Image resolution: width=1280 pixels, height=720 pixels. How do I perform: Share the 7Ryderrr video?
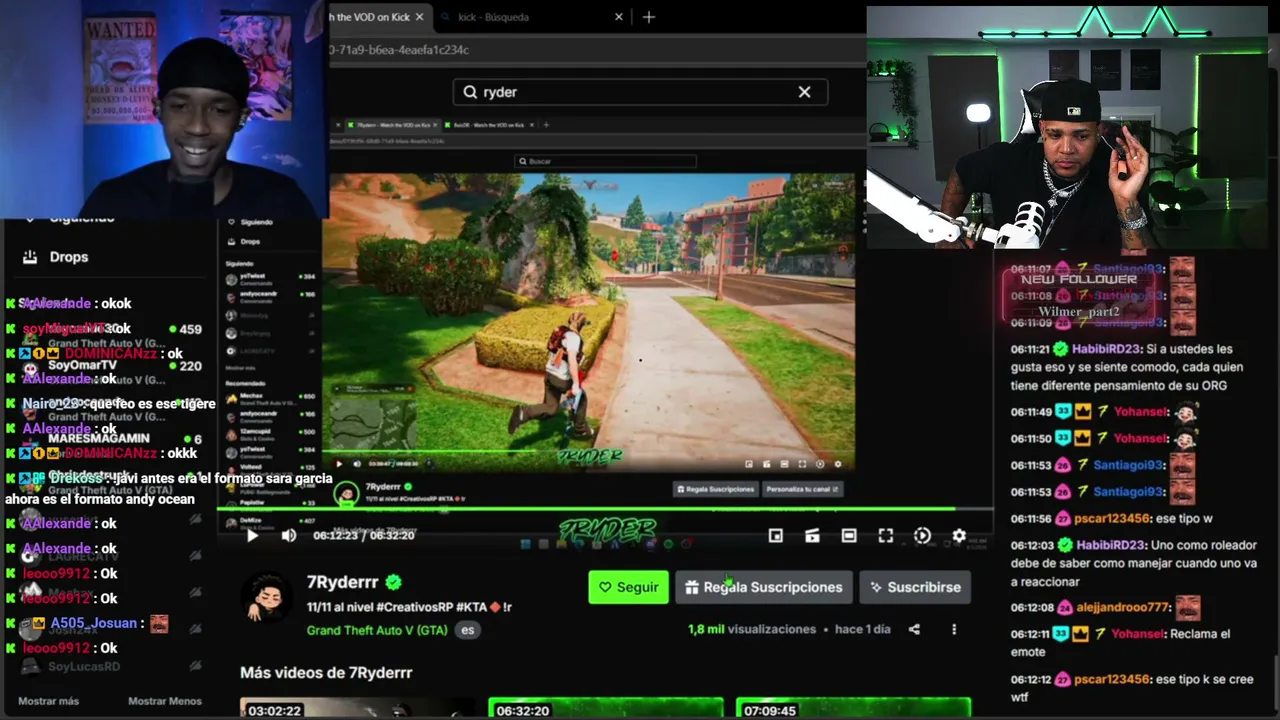click(914, 629)
